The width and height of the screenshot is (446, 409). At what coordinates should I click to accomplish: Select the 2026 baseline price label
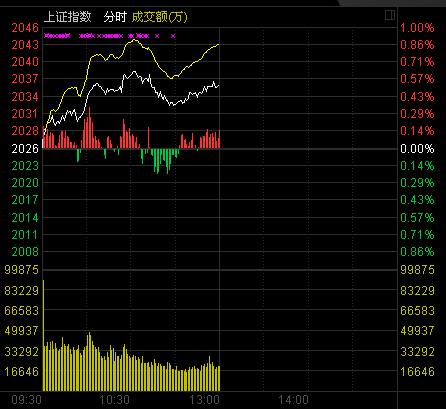25,149
